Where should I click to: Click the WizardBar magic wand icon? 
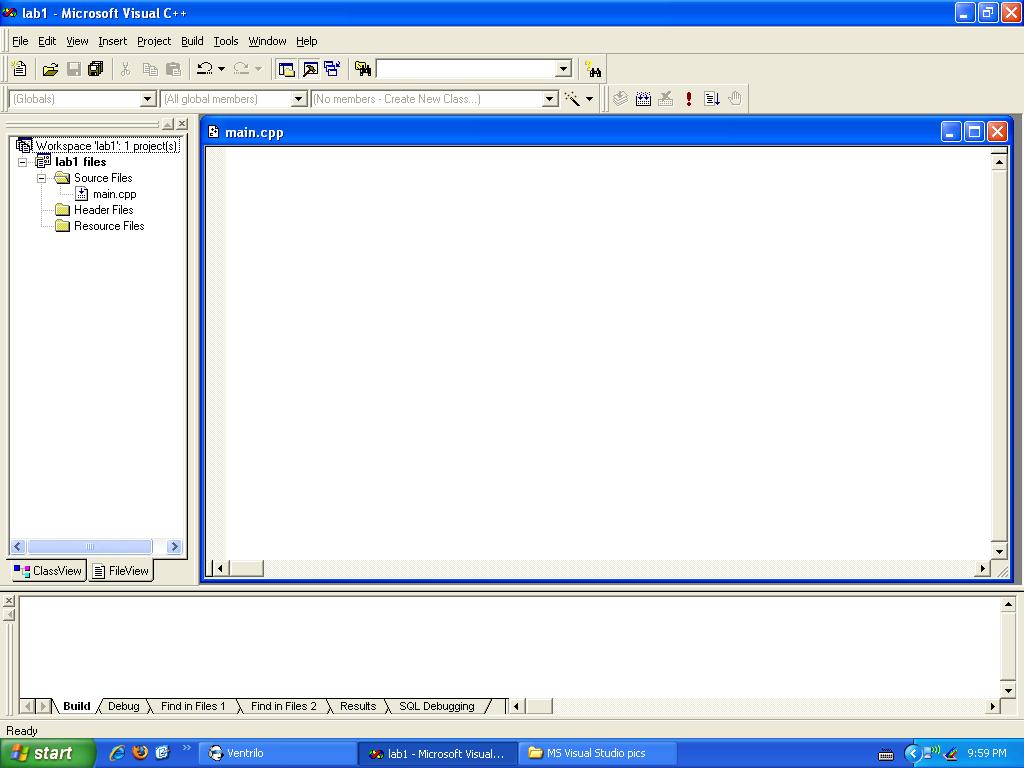(x=572, y=99)
